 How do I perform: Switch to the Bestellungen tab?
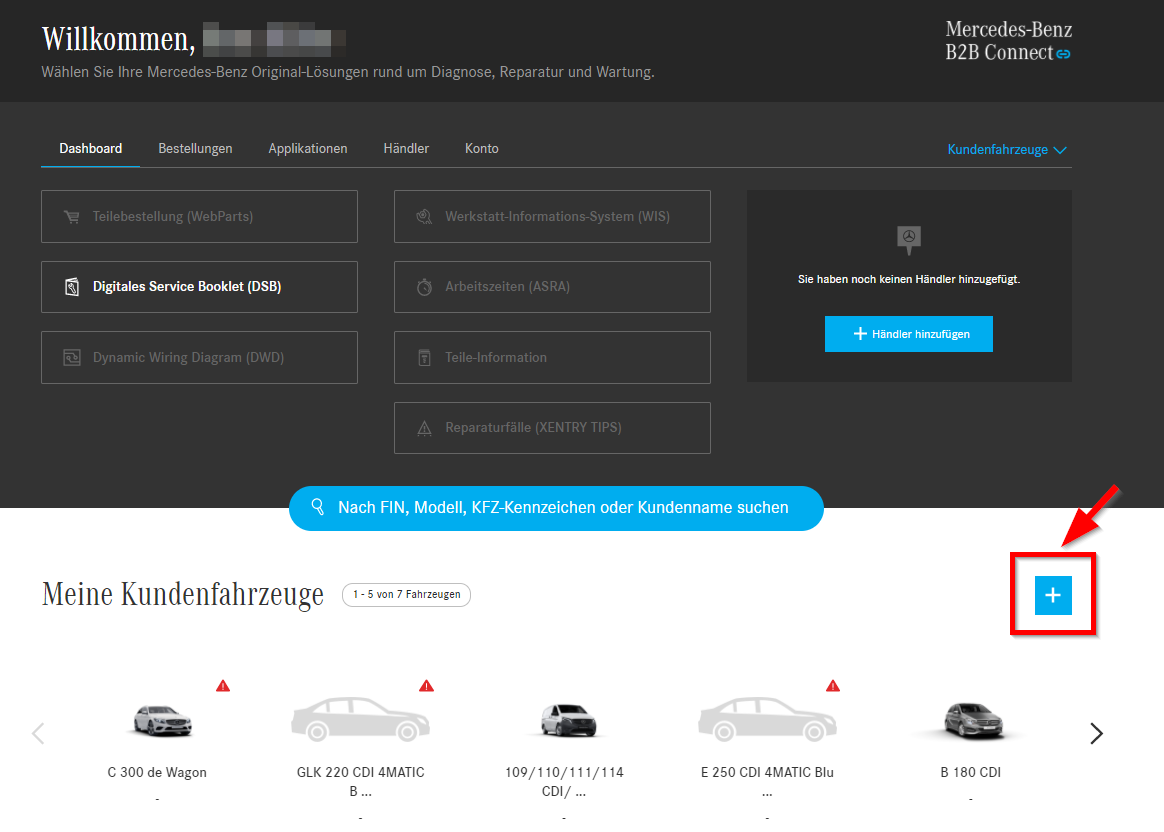coord(195,149)
